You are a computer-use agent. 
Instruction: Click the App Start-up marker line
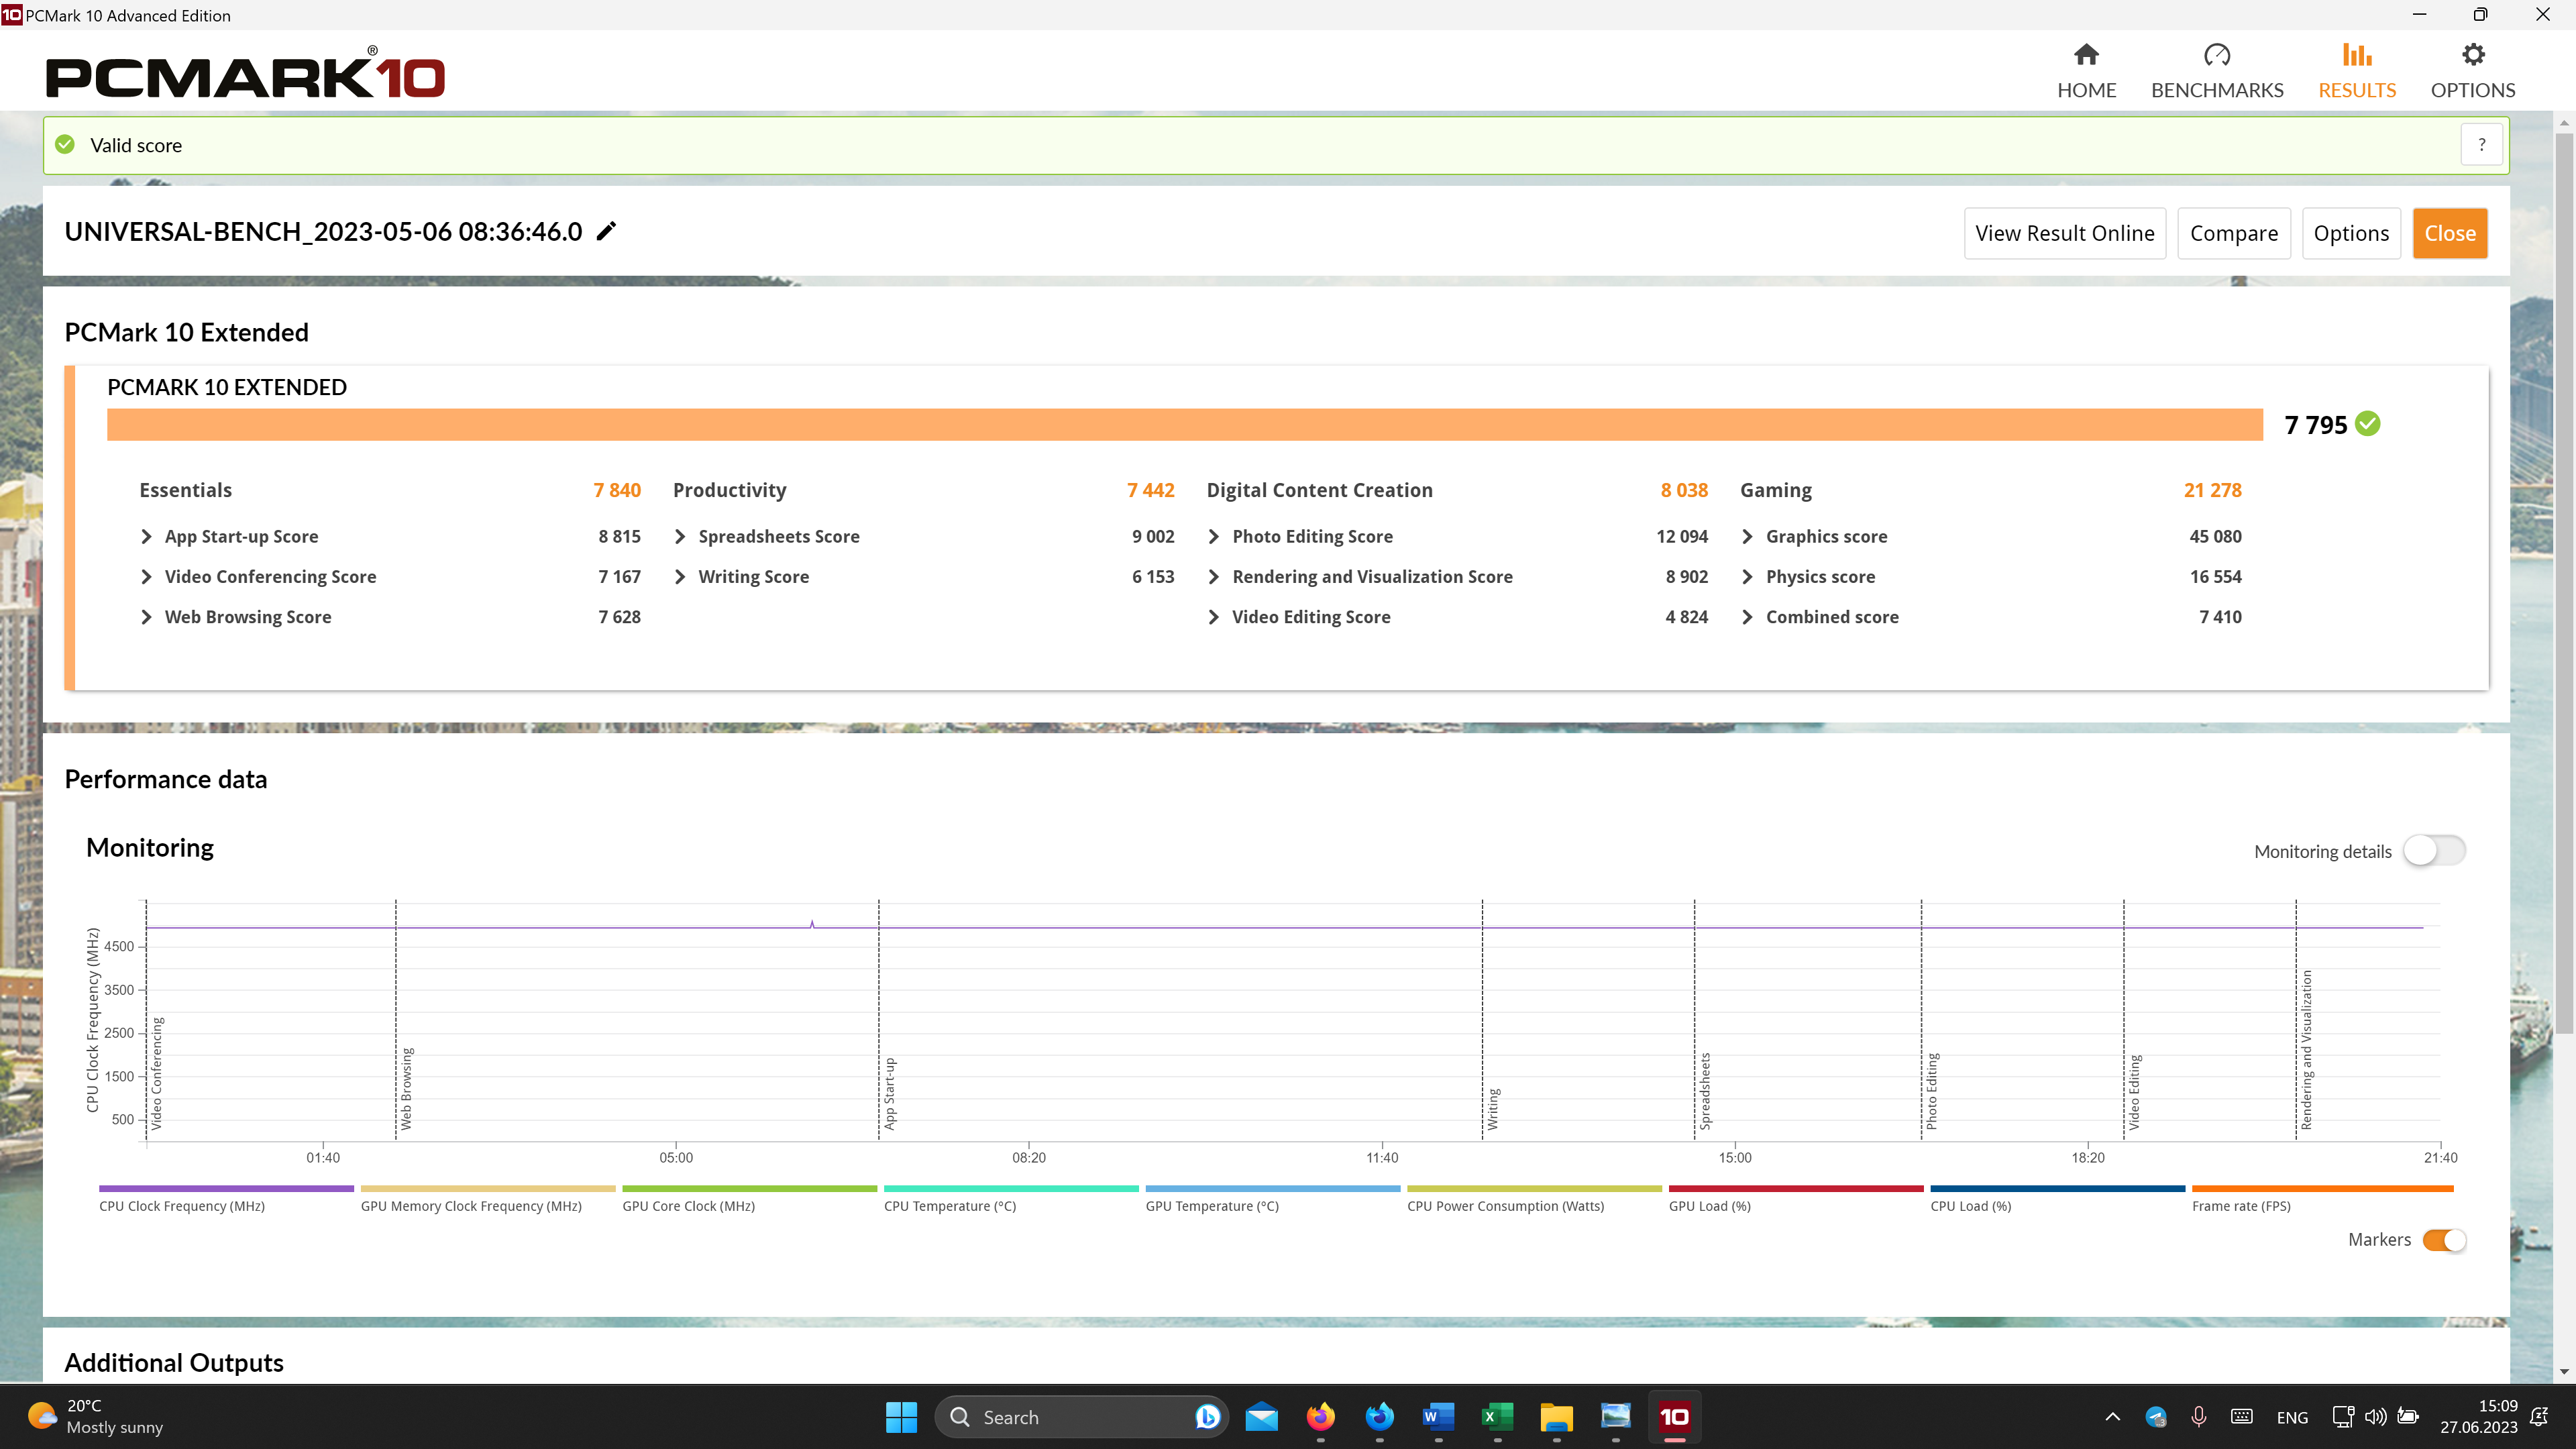click(x=879, y=1018)
